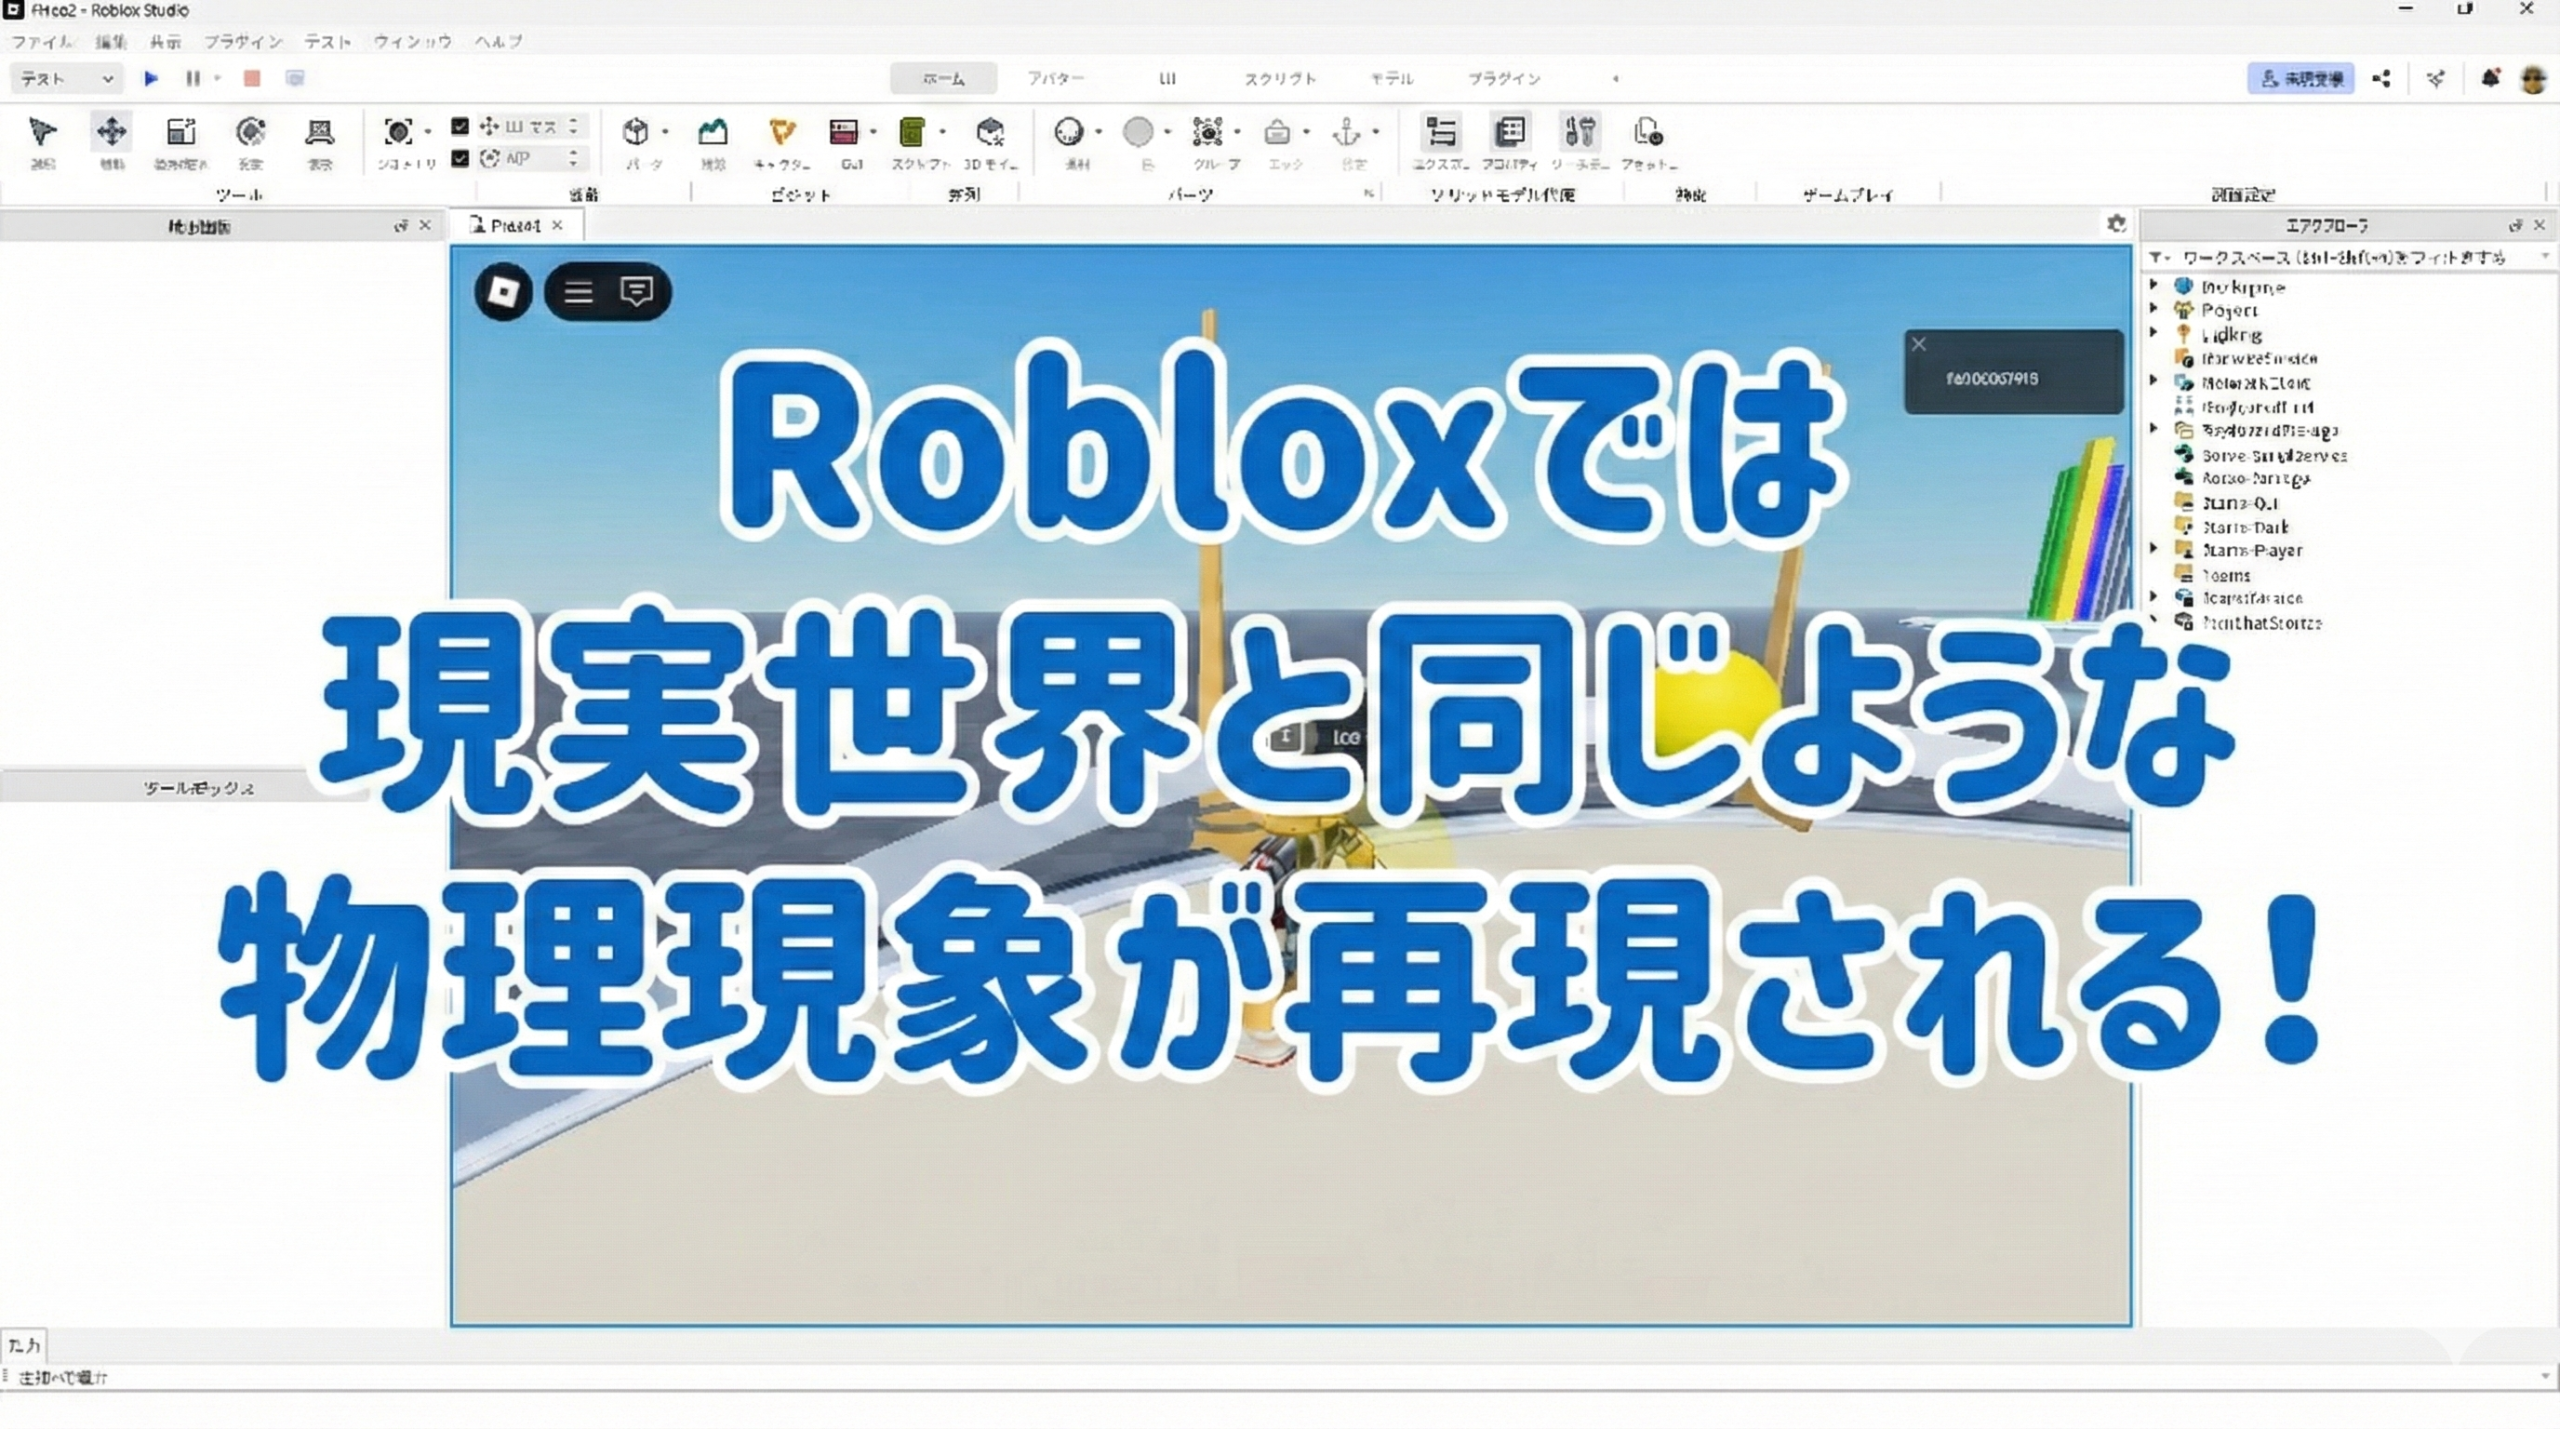Viewport: 2560px width, 1429px height.
Task: Open the Plugins menu in menu bar
Action: (x=243, y=42)
